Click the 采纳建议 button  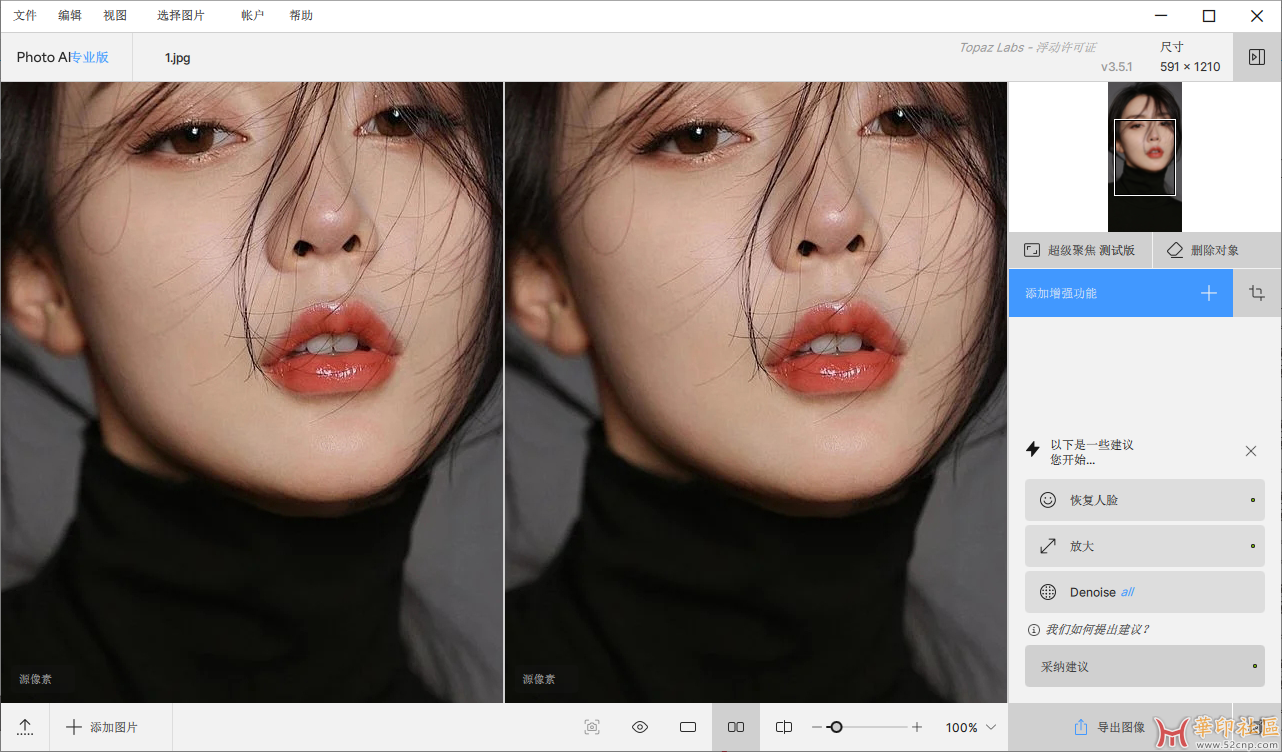point(1144,666)
